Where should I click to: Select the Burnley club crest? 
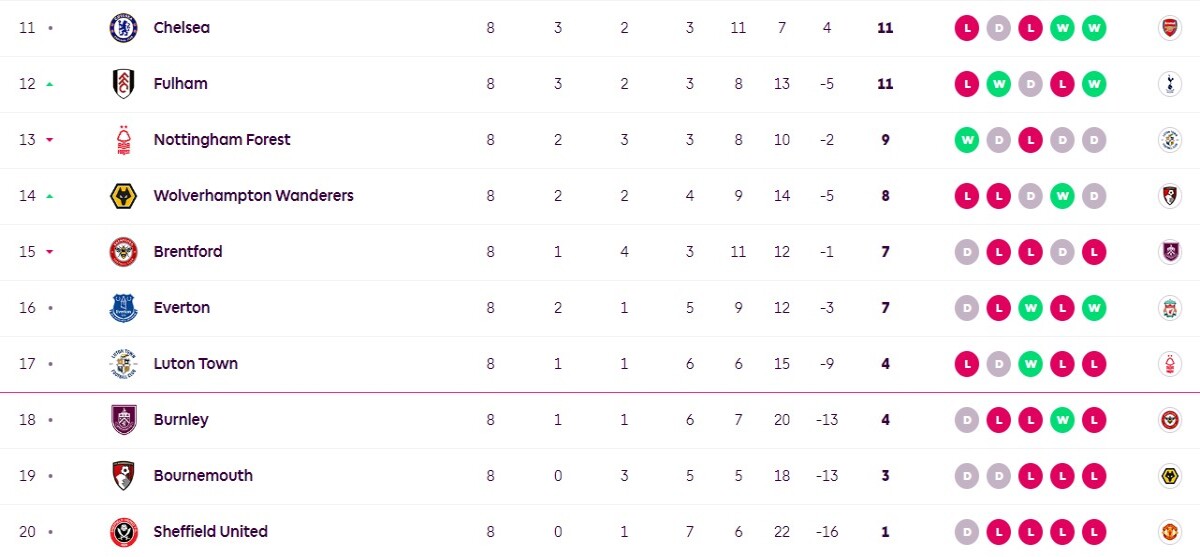123,420
